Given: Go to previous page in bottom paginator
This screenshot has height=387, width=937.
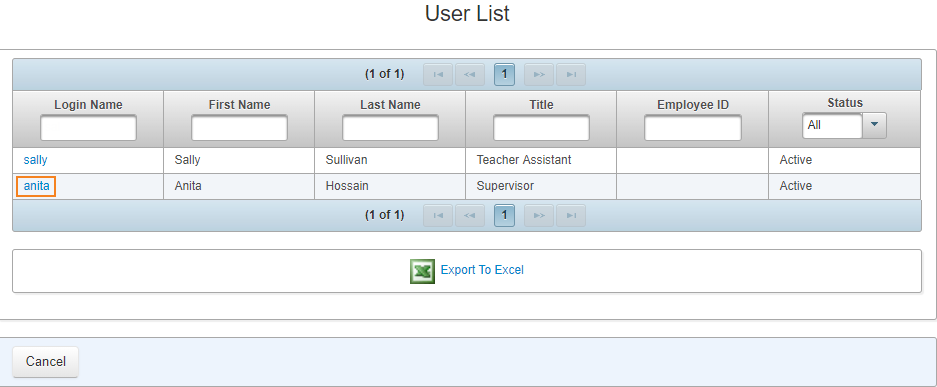Looking at the screenshot, I should 470,216.
